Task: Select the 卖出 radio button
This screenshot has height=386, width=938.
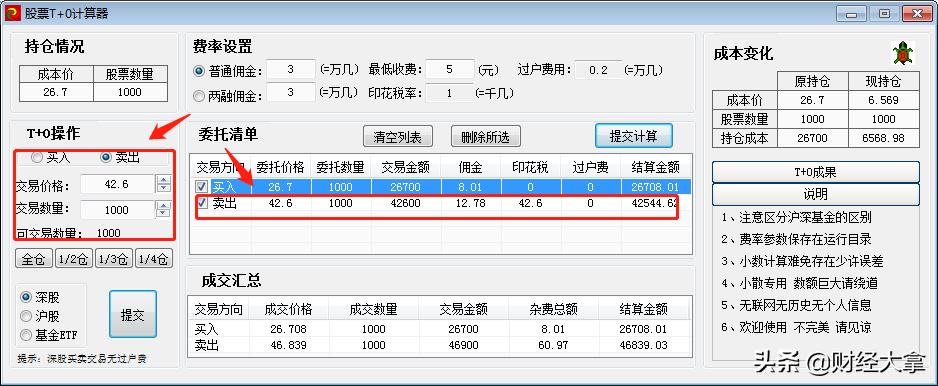Action: tap(106, 157)
